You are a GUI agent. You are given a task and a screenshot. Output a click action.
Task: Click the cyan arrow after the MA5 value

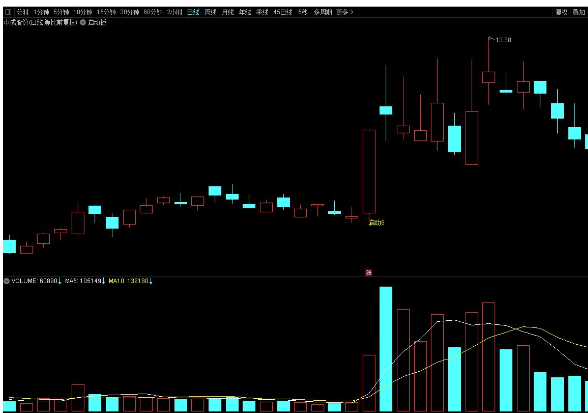point(104,281)
